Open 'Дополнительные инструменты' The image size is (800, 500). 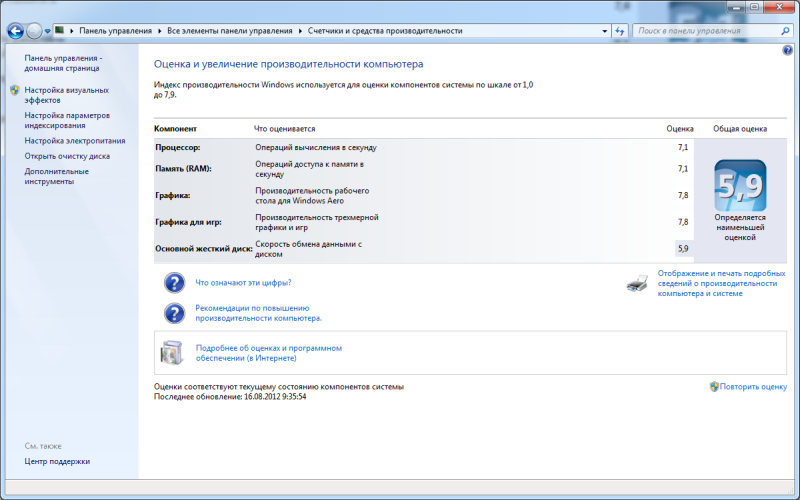tap(56, 176)
